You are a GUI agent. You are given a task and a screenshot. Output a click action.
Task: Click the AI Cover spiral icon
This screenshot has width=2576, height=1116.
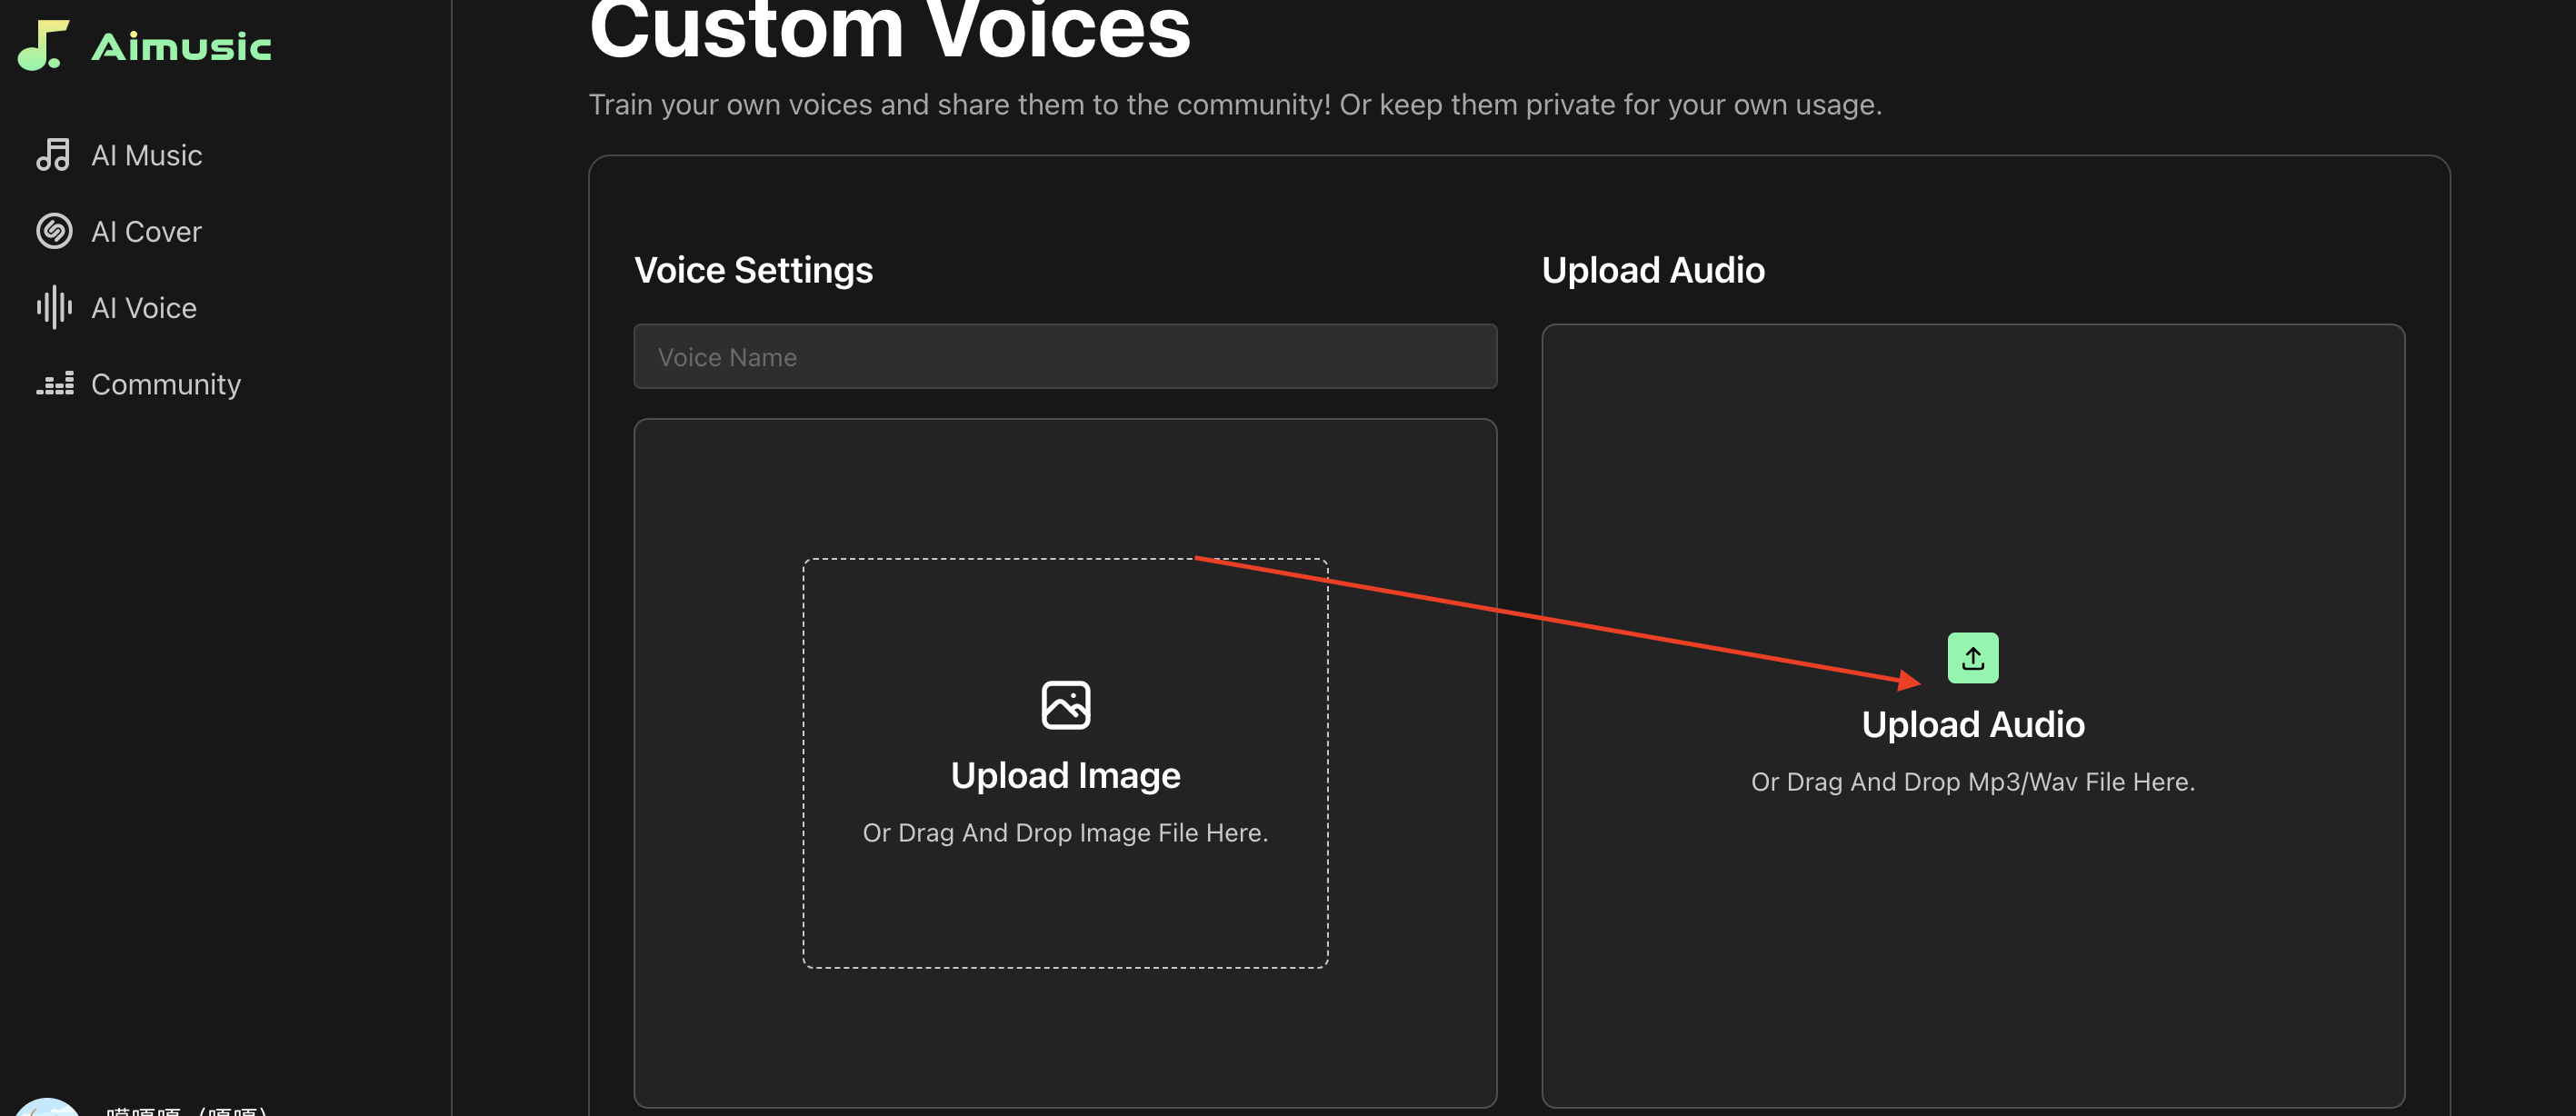[x=54, y=231]
